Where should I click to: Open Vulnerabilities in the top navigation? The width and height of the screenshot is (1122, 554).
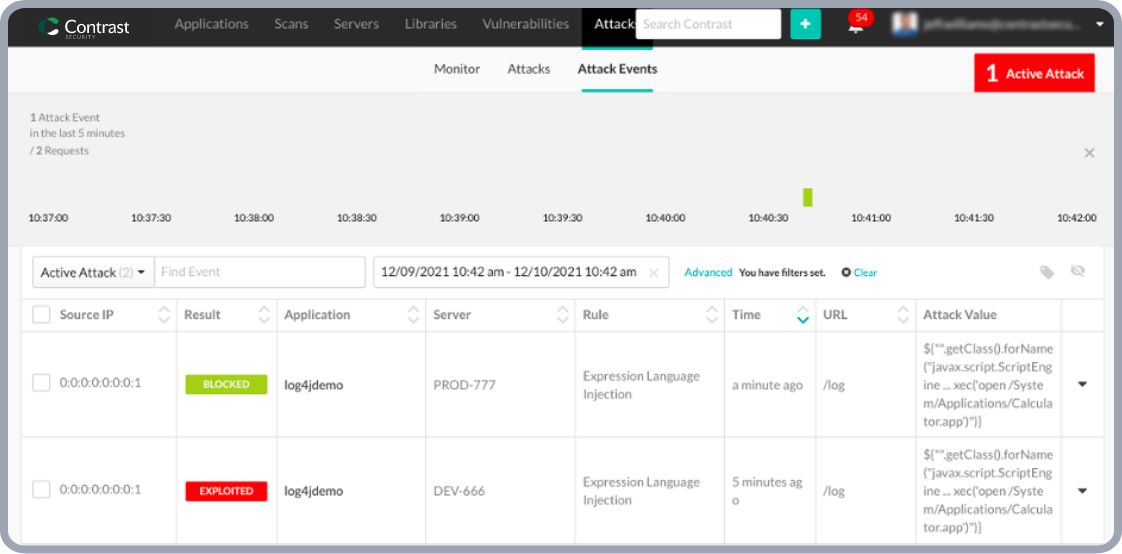click(525, 24)
